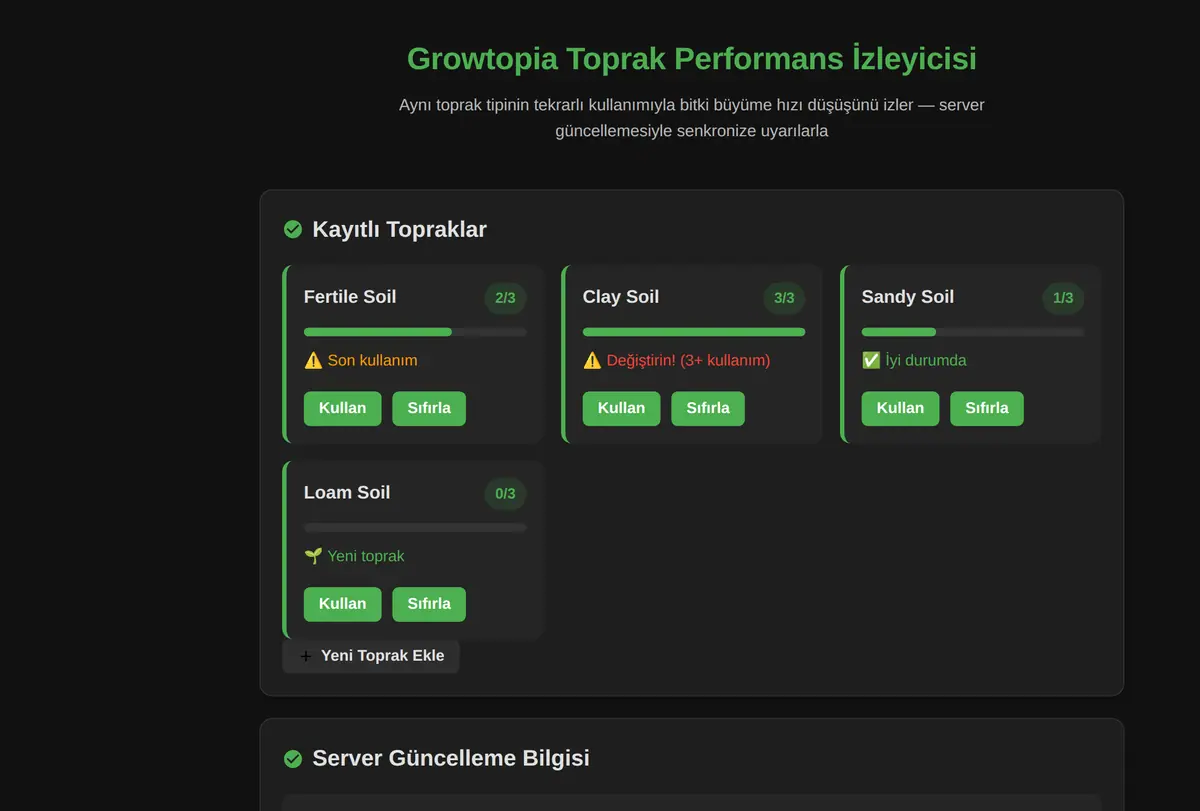Click Server Güncelleme Bilgisi heading

click(451, 759)
